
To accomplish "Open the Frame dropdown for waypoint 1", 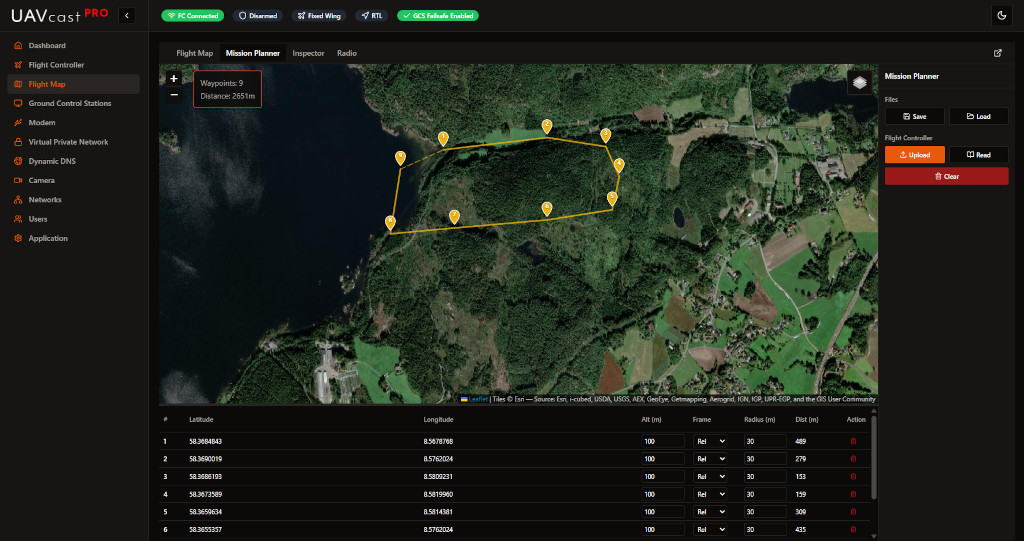I will 710,441.
